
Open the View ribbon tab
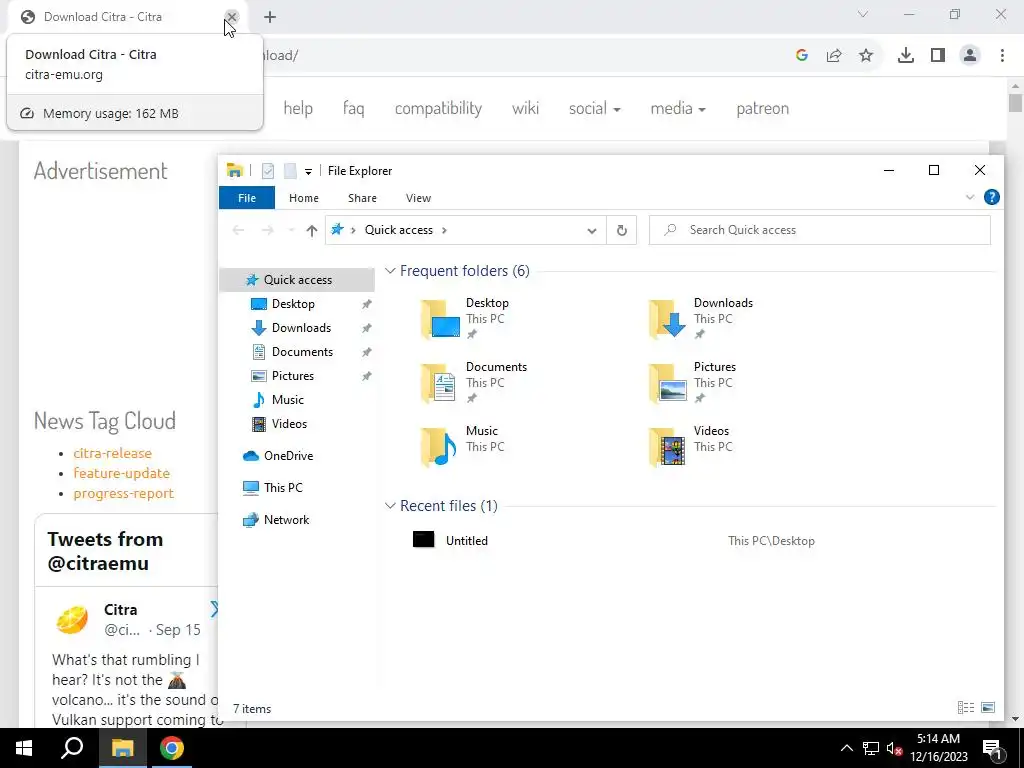click(x=418, y=198)
